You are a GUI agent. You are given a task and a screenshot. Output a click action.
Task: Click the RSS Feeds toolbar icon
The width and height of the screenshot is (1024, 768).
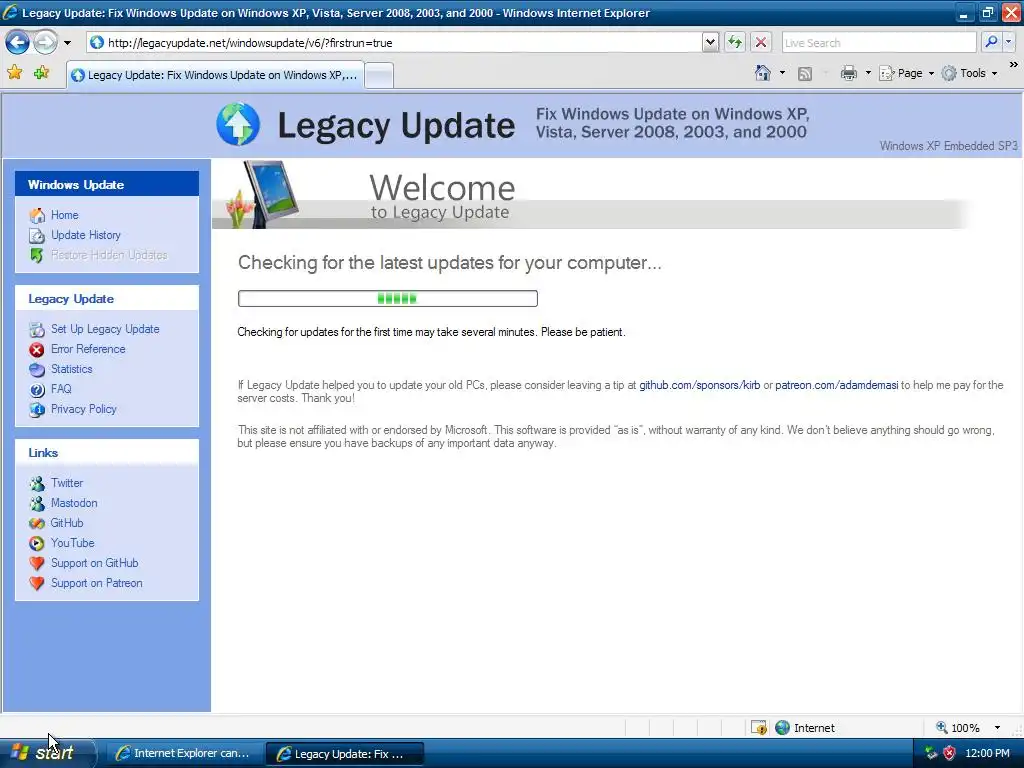point(805,74)
